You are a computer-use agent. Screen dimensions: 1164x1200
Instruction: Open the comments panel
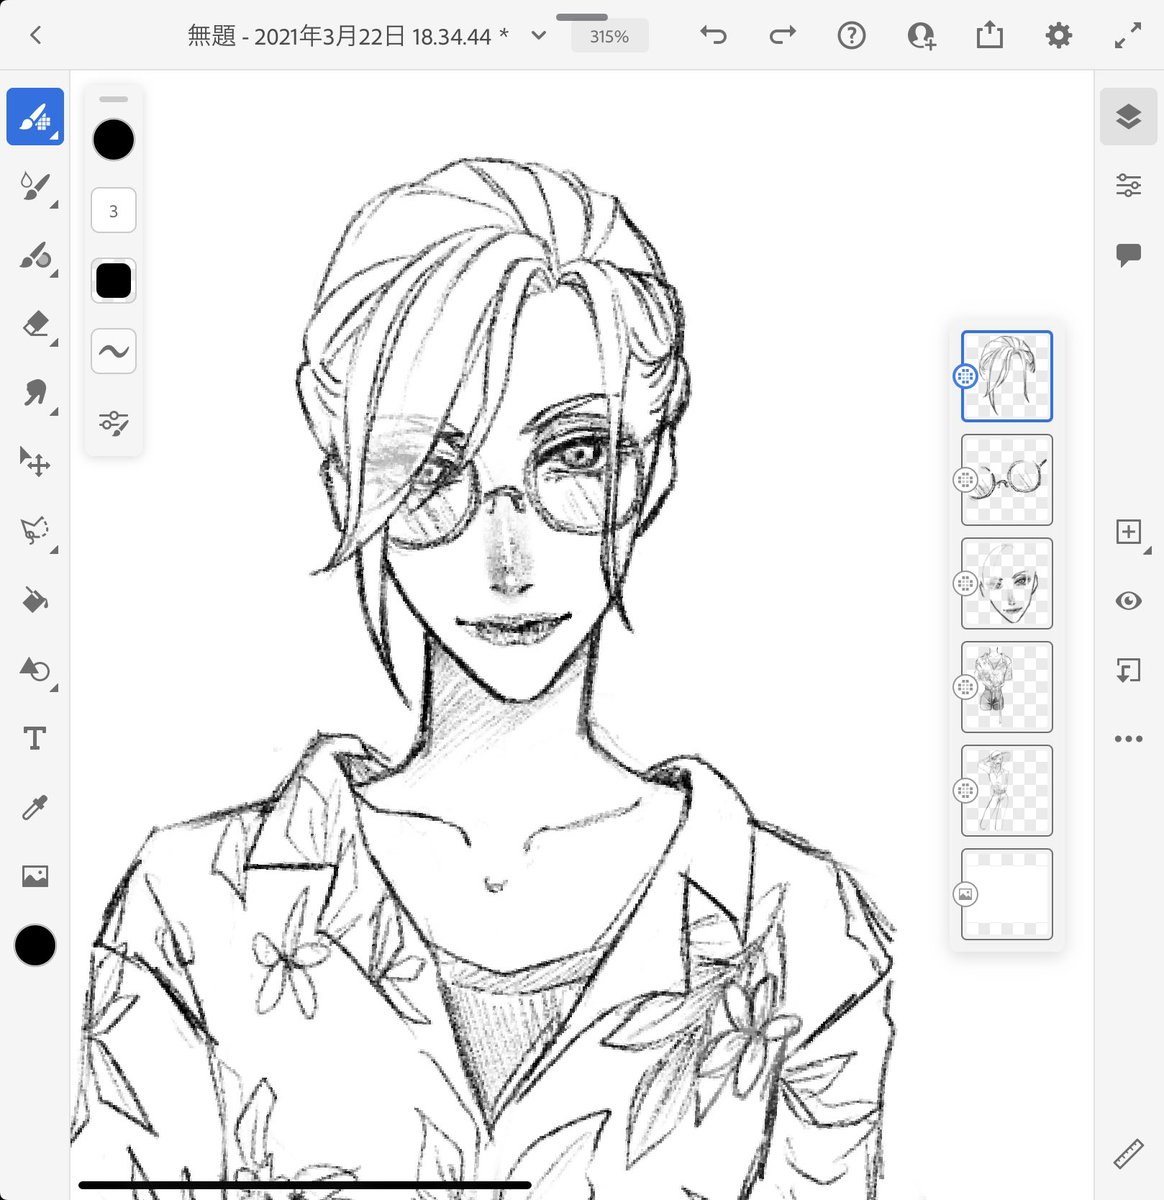tap(1128, 255)
